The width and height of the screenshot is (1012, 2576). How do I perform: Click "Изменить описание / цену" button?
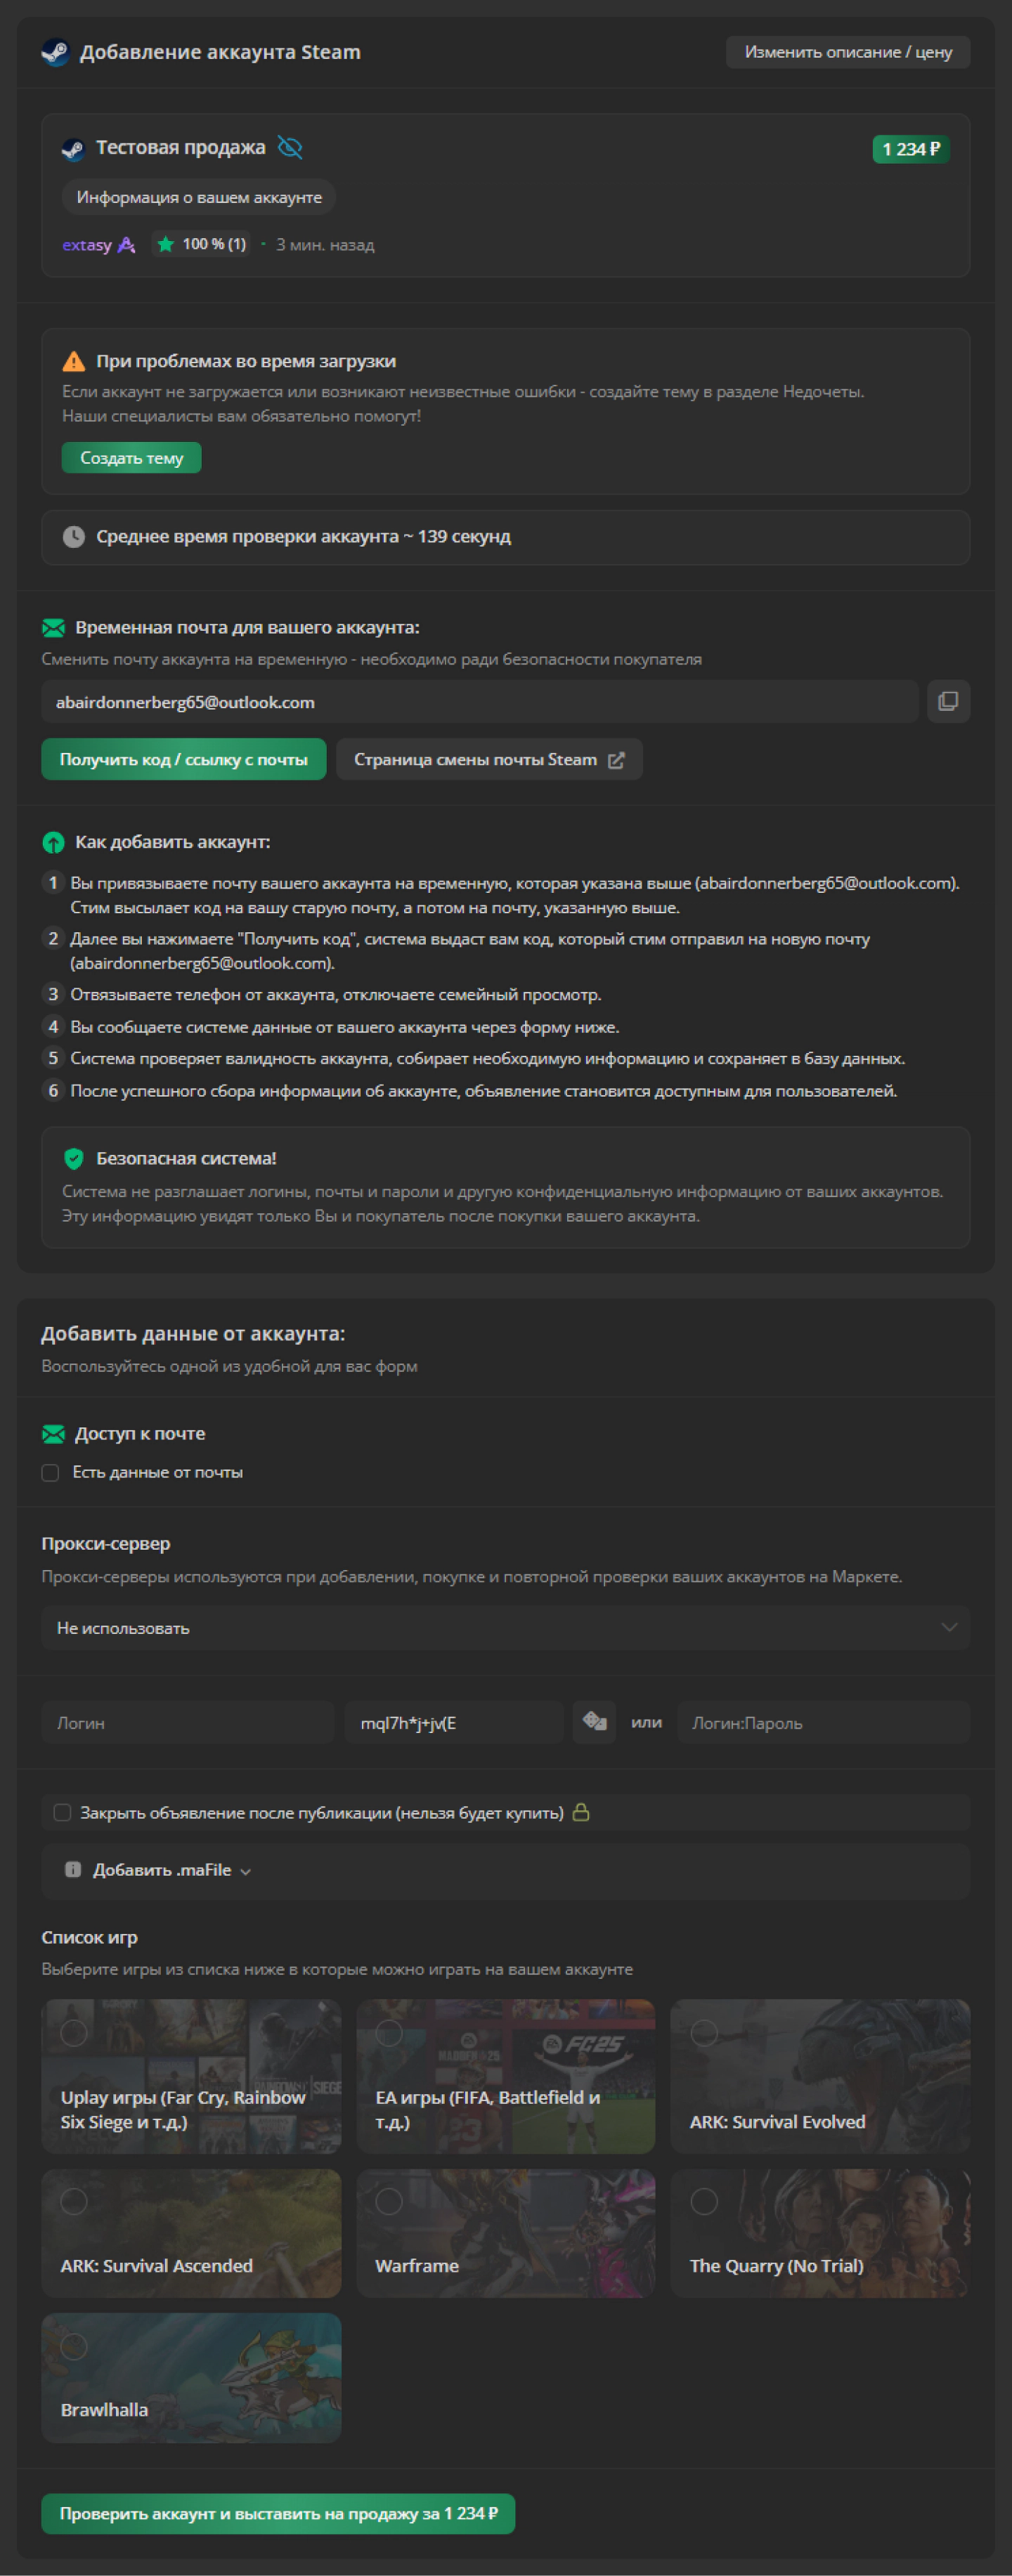(x=847, y=52)
